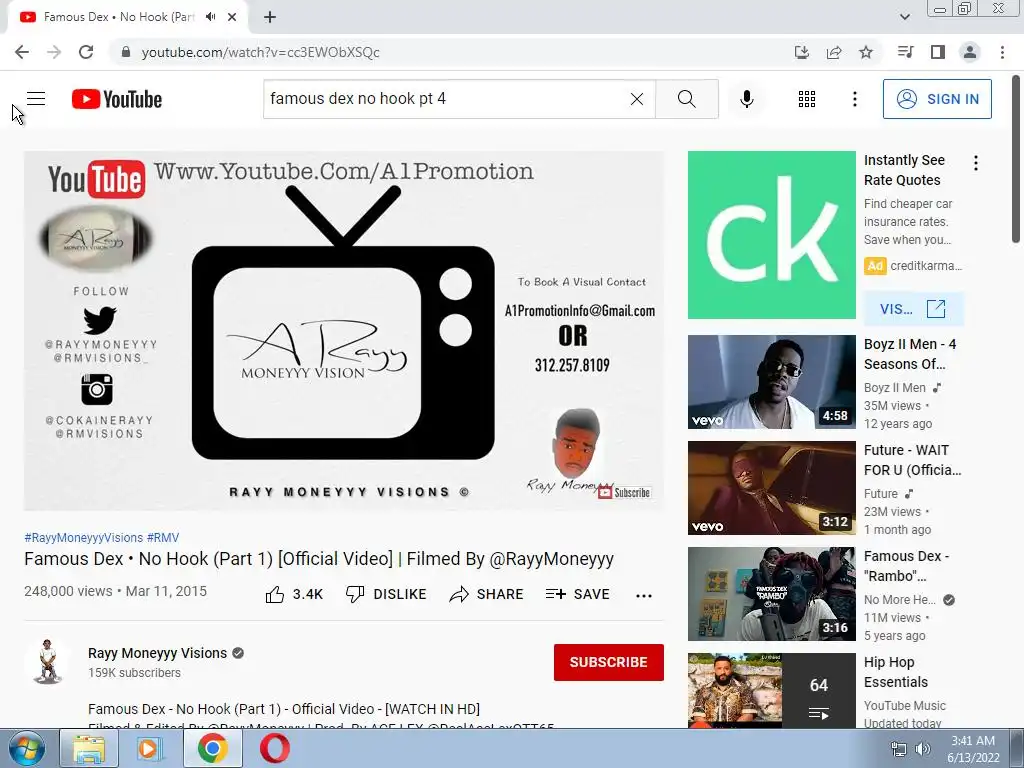This screenshot has height=768, width=1024.
Task: Close the Famous Dex tab
Action: [232, 17]
